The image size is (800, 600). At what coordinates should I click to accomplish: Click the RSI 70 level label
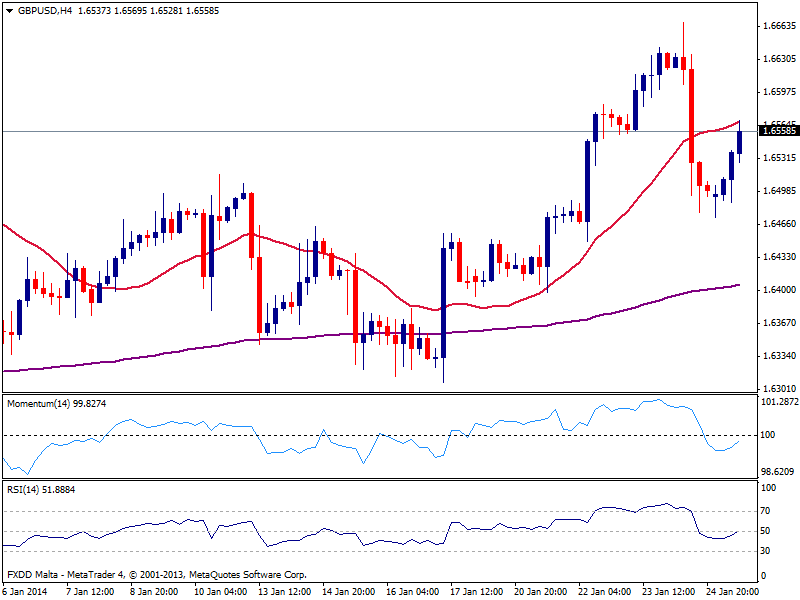click(765, 511)
